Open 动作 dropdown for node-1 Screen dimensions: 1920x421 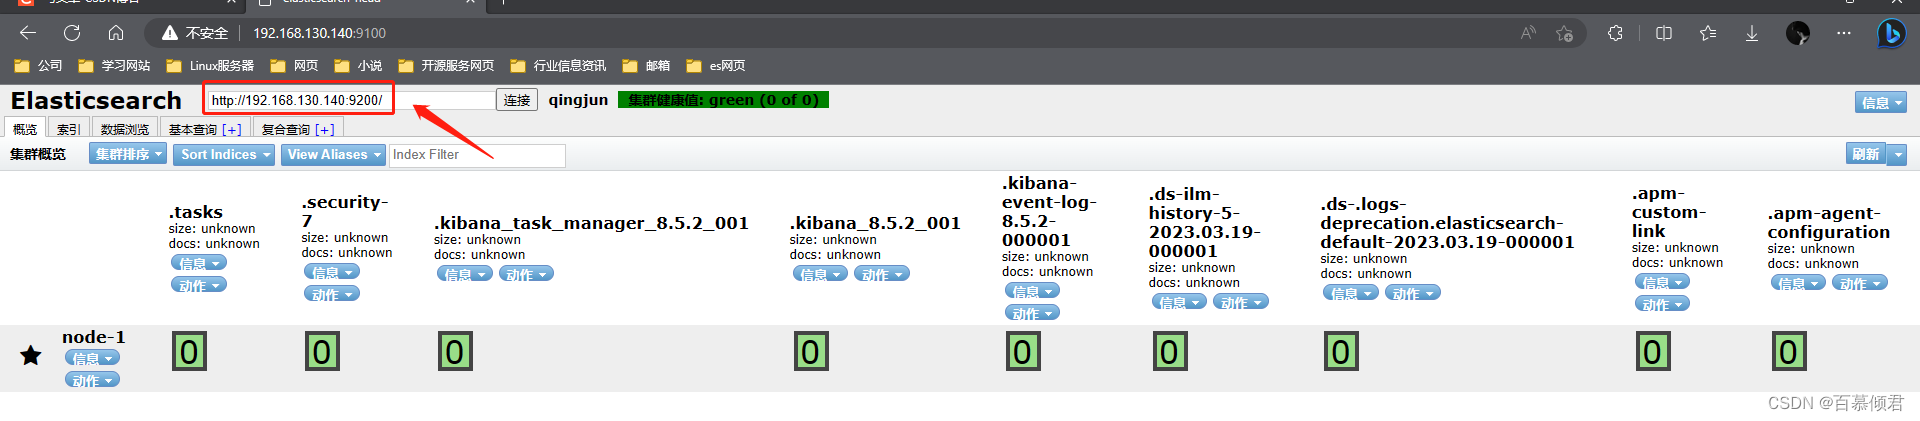pos(92,380)
